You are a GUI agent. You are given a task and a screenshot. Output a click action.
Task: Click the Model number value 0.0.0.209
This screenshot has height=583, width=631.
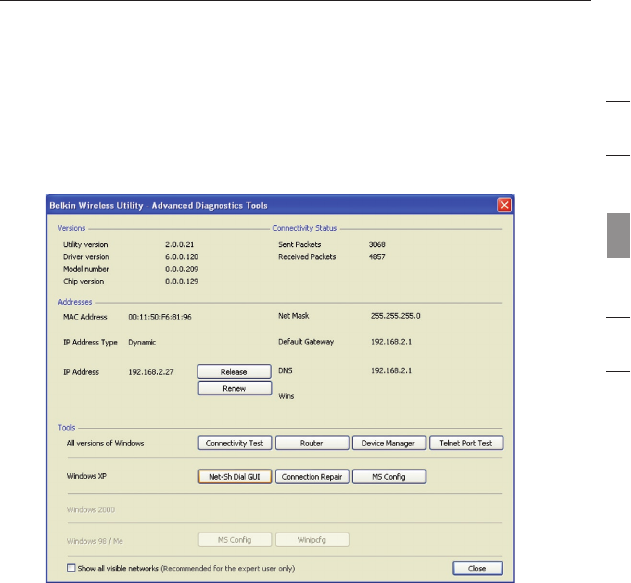pos(181,269)
